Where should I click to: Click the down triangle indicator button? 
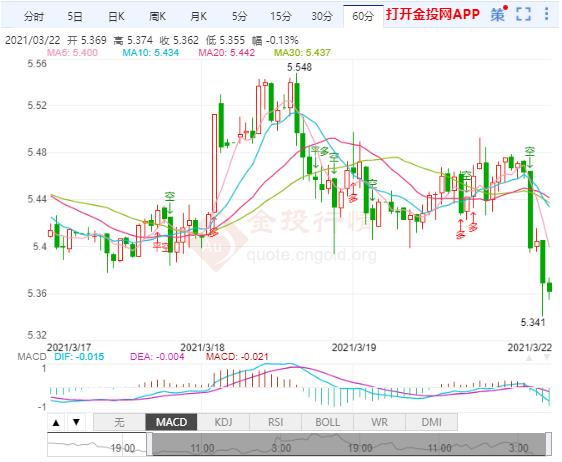pyautogui.click(x=76, y=422)
